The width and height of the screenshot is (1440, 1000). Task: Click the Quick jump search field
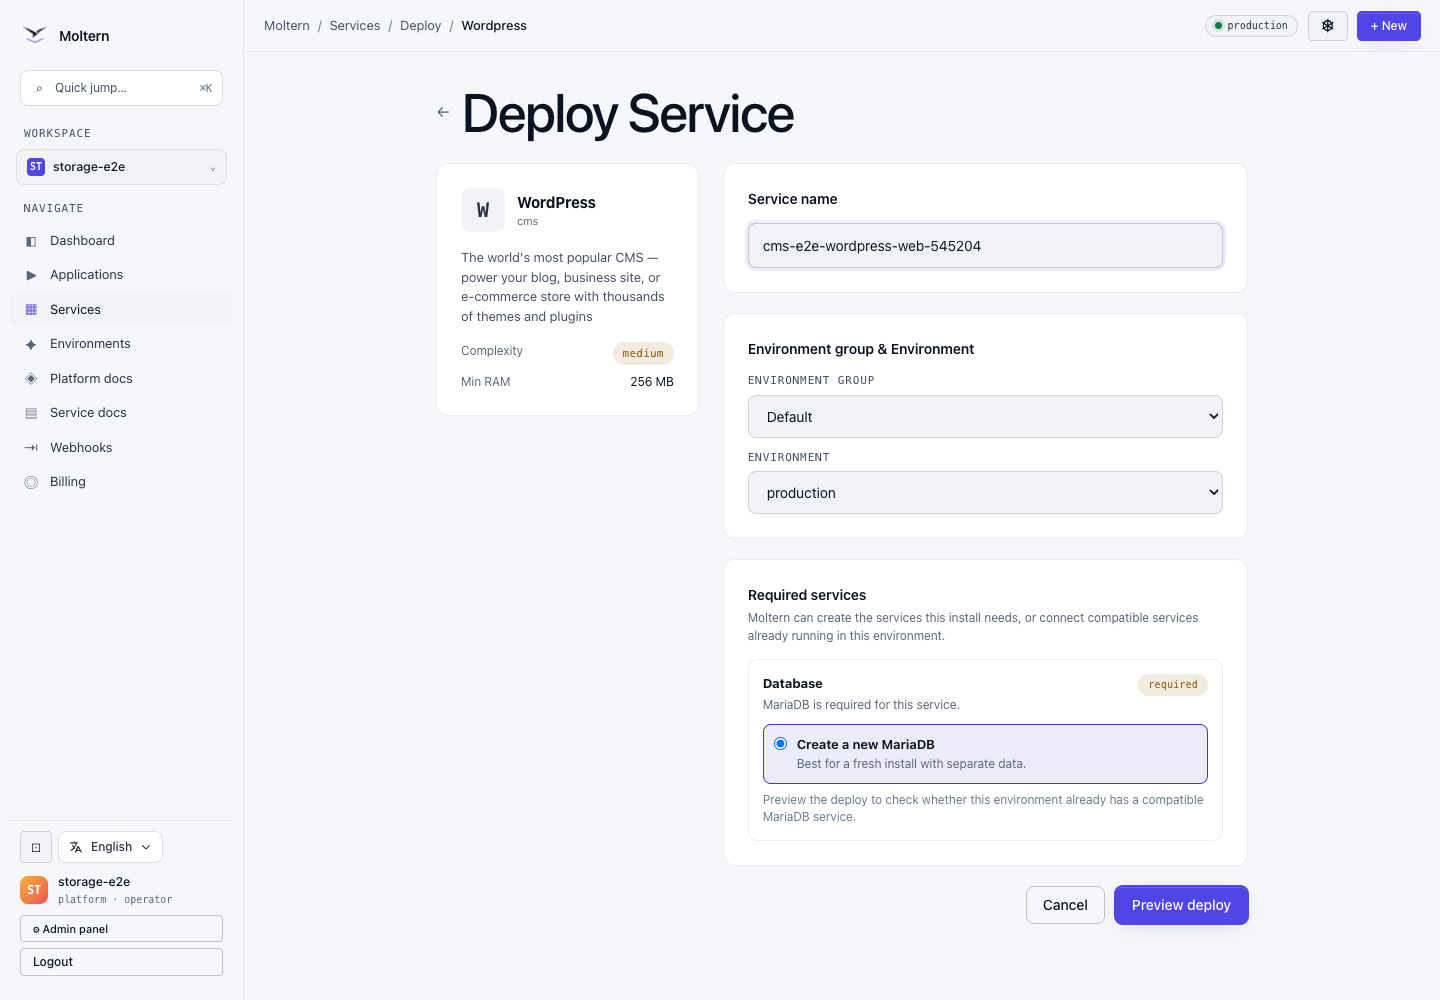point(121,88)
